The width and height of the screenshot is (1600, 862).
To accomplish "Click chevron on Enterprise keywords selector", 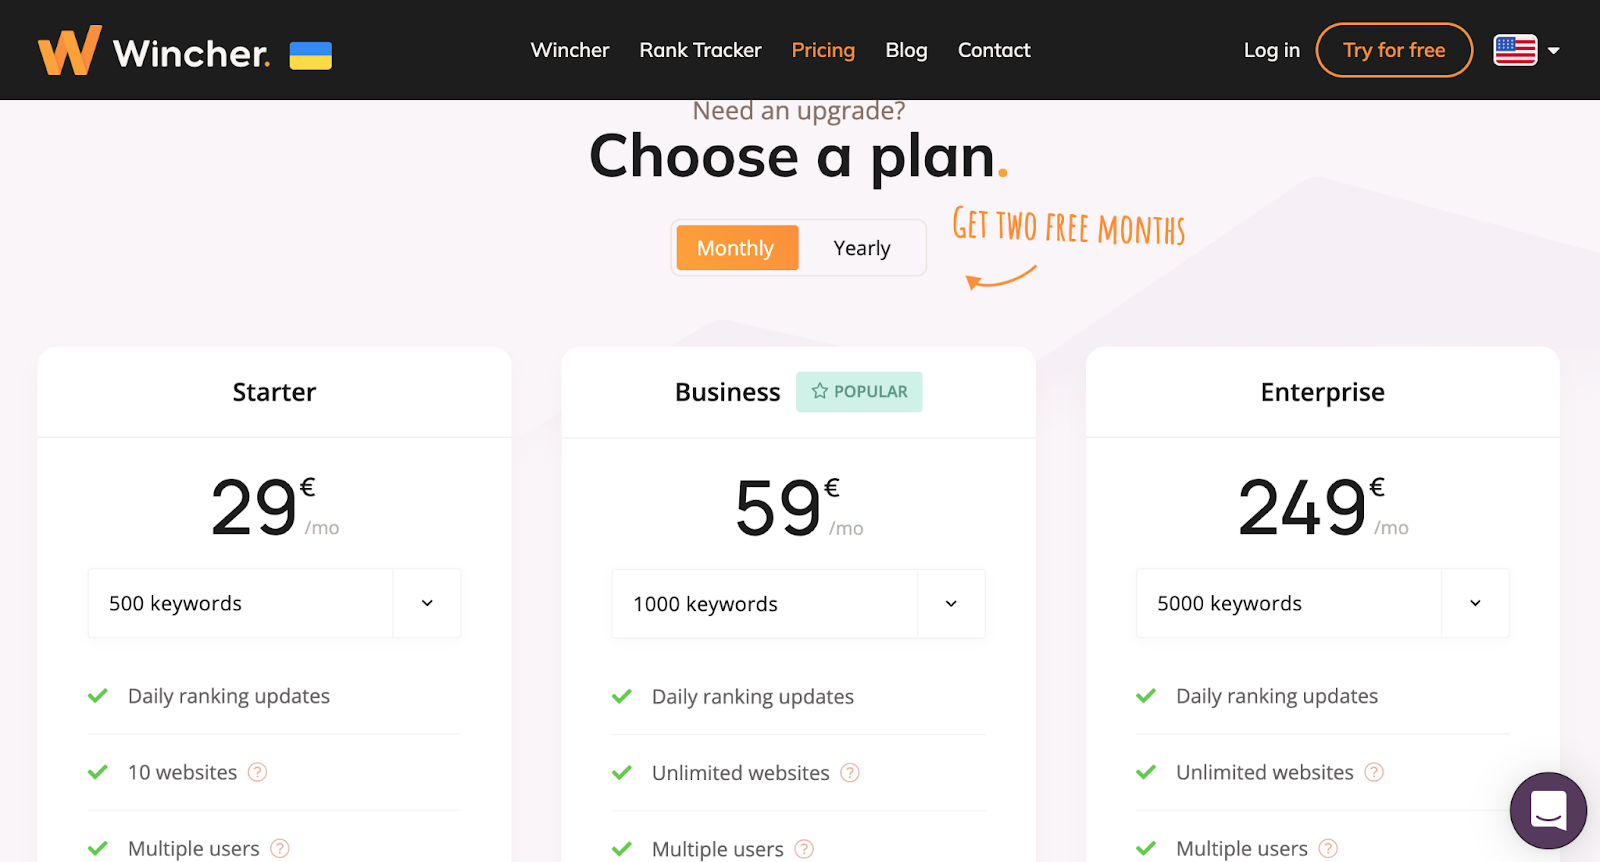I will point(1475,603).
